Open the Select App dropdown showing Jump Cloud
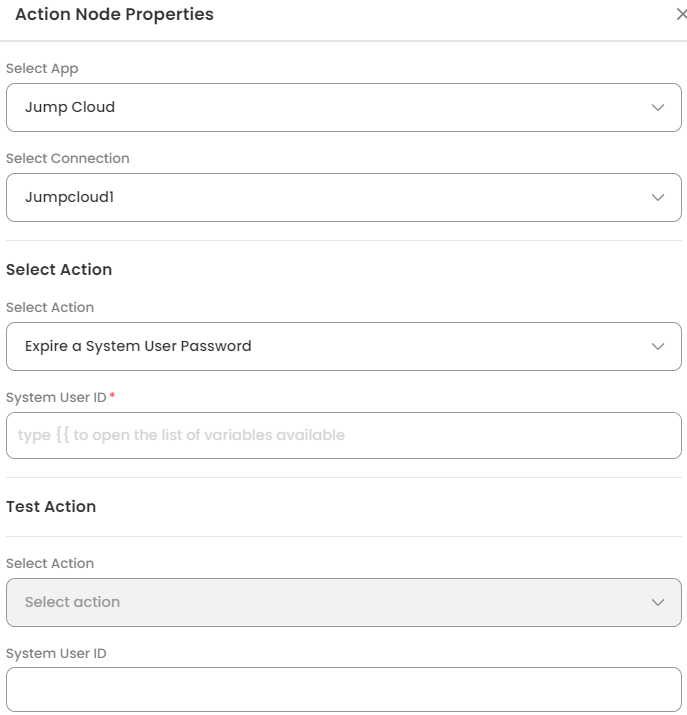The width and height of the screenshot is (687, 715). (x=330, y=107)
